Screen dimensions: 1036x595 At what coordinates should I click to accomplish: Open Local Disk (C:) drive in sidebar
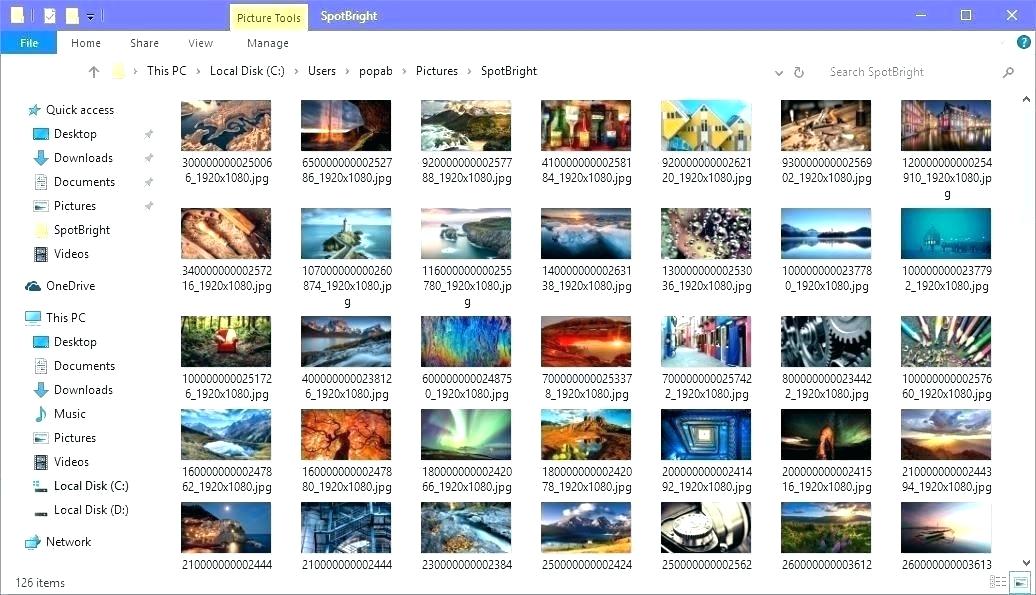point(91,486)
